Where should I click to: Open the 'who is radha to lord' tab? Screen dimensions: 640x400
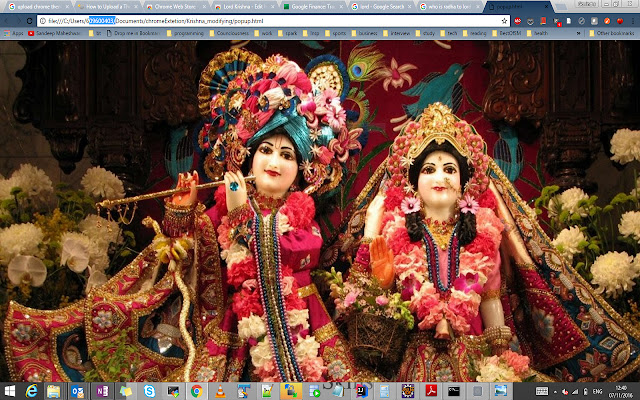pyautogui.click(x=450, y=7)
